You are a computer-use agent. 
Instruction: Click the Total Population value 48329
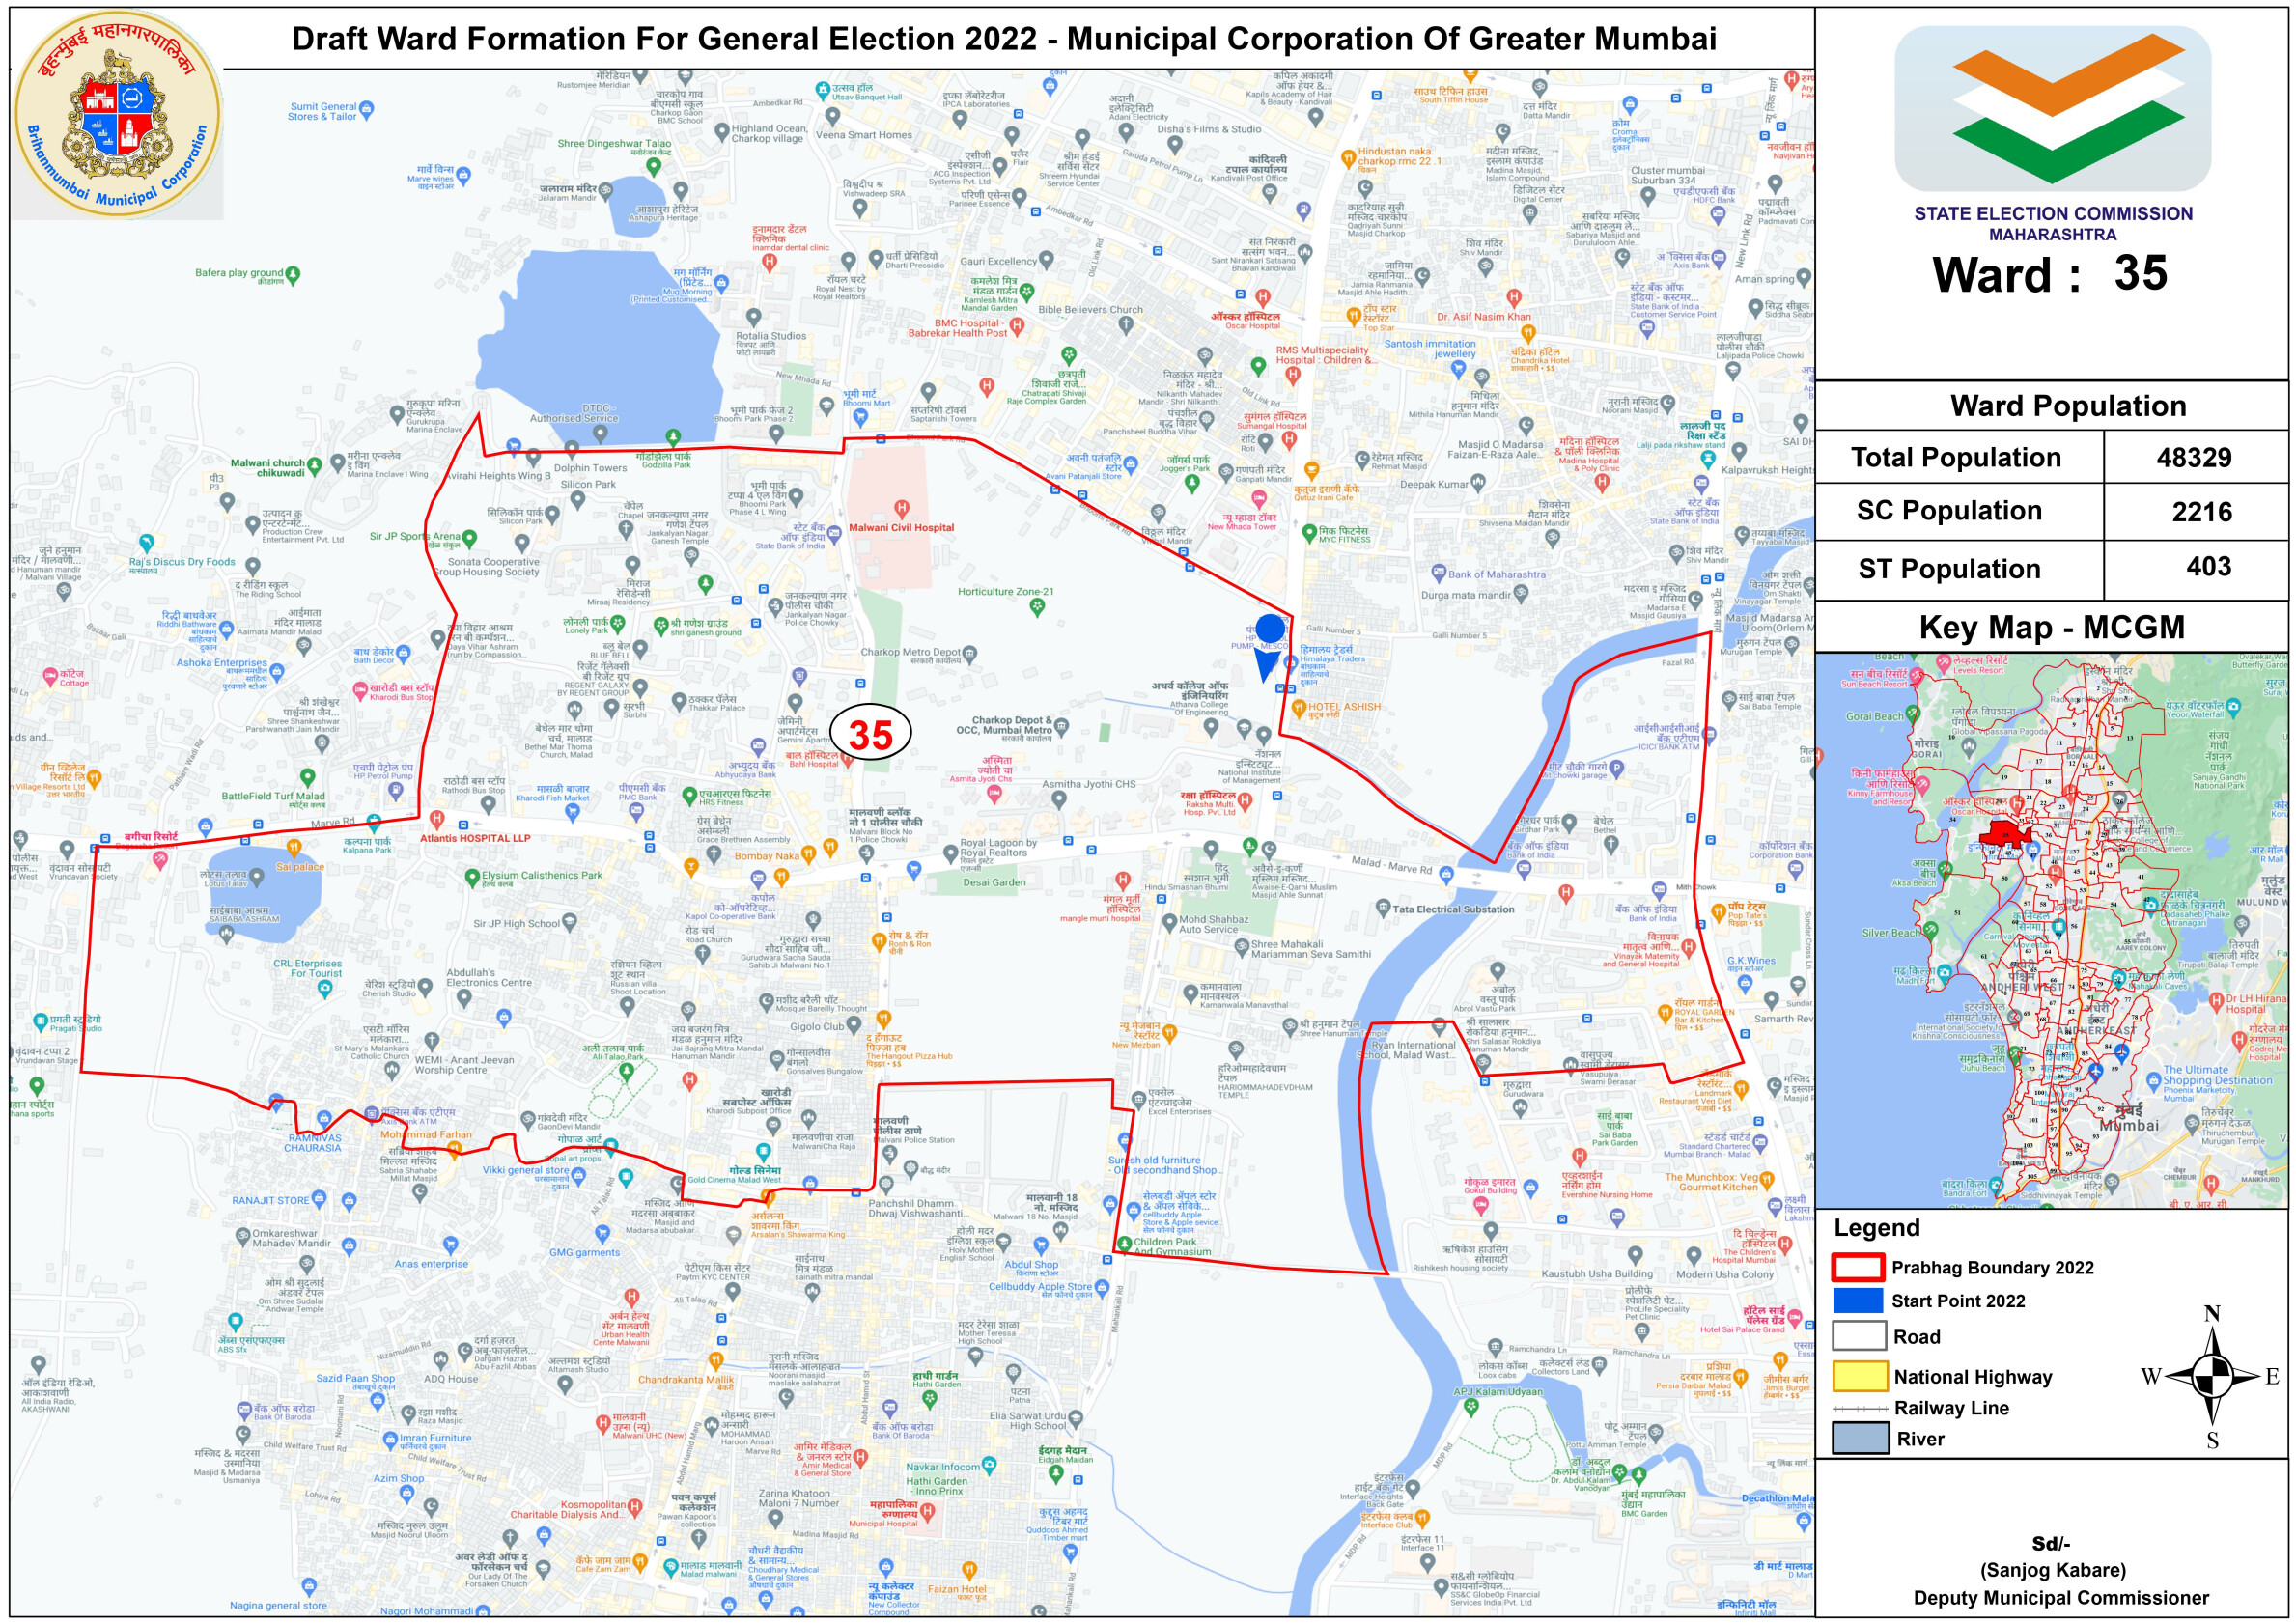tap(2193, 458)
